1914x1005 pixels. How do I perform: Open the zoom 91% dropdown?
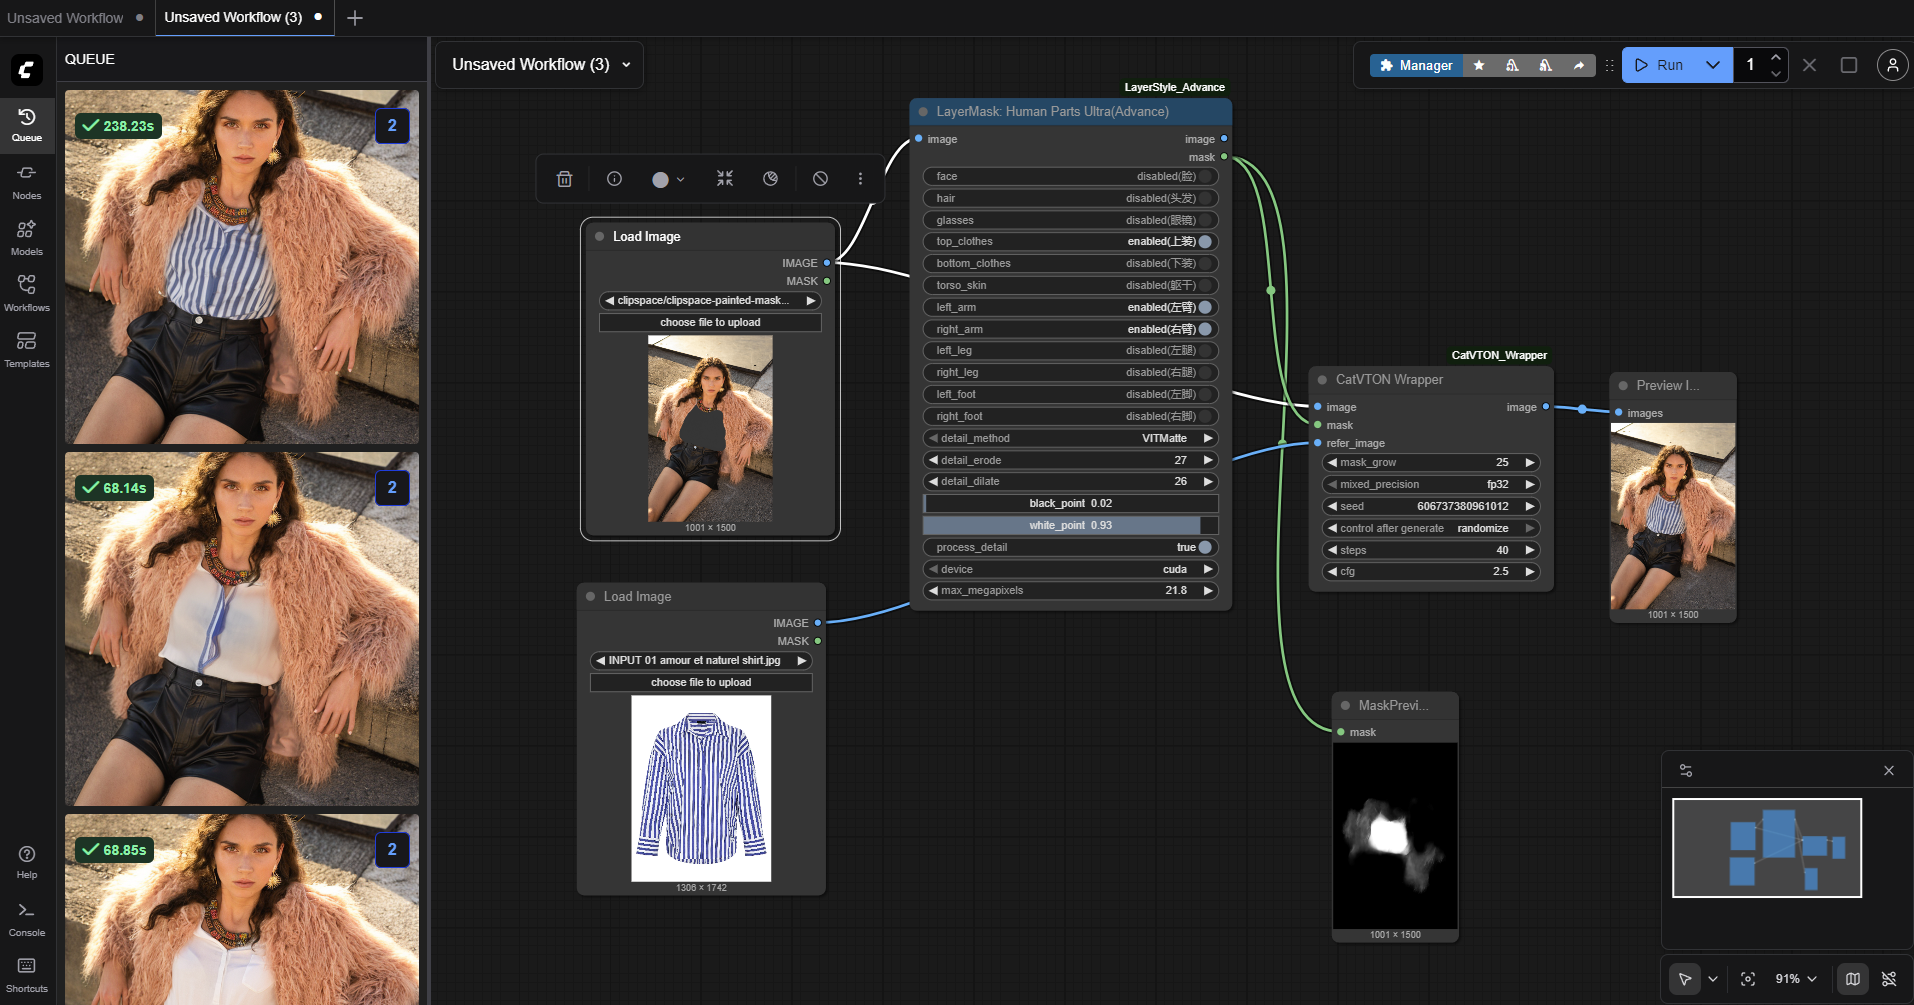point(1795,979)
